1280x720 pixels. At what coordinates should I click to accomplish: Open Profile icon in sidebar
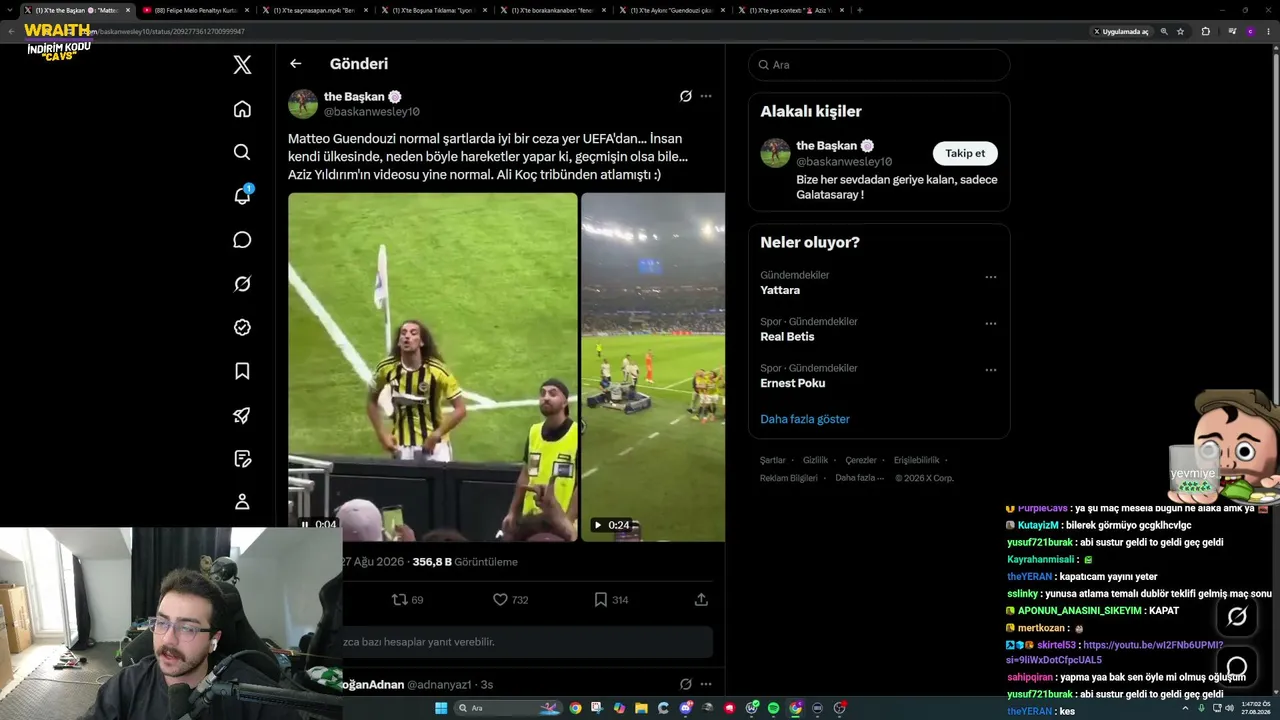[242, 502]
